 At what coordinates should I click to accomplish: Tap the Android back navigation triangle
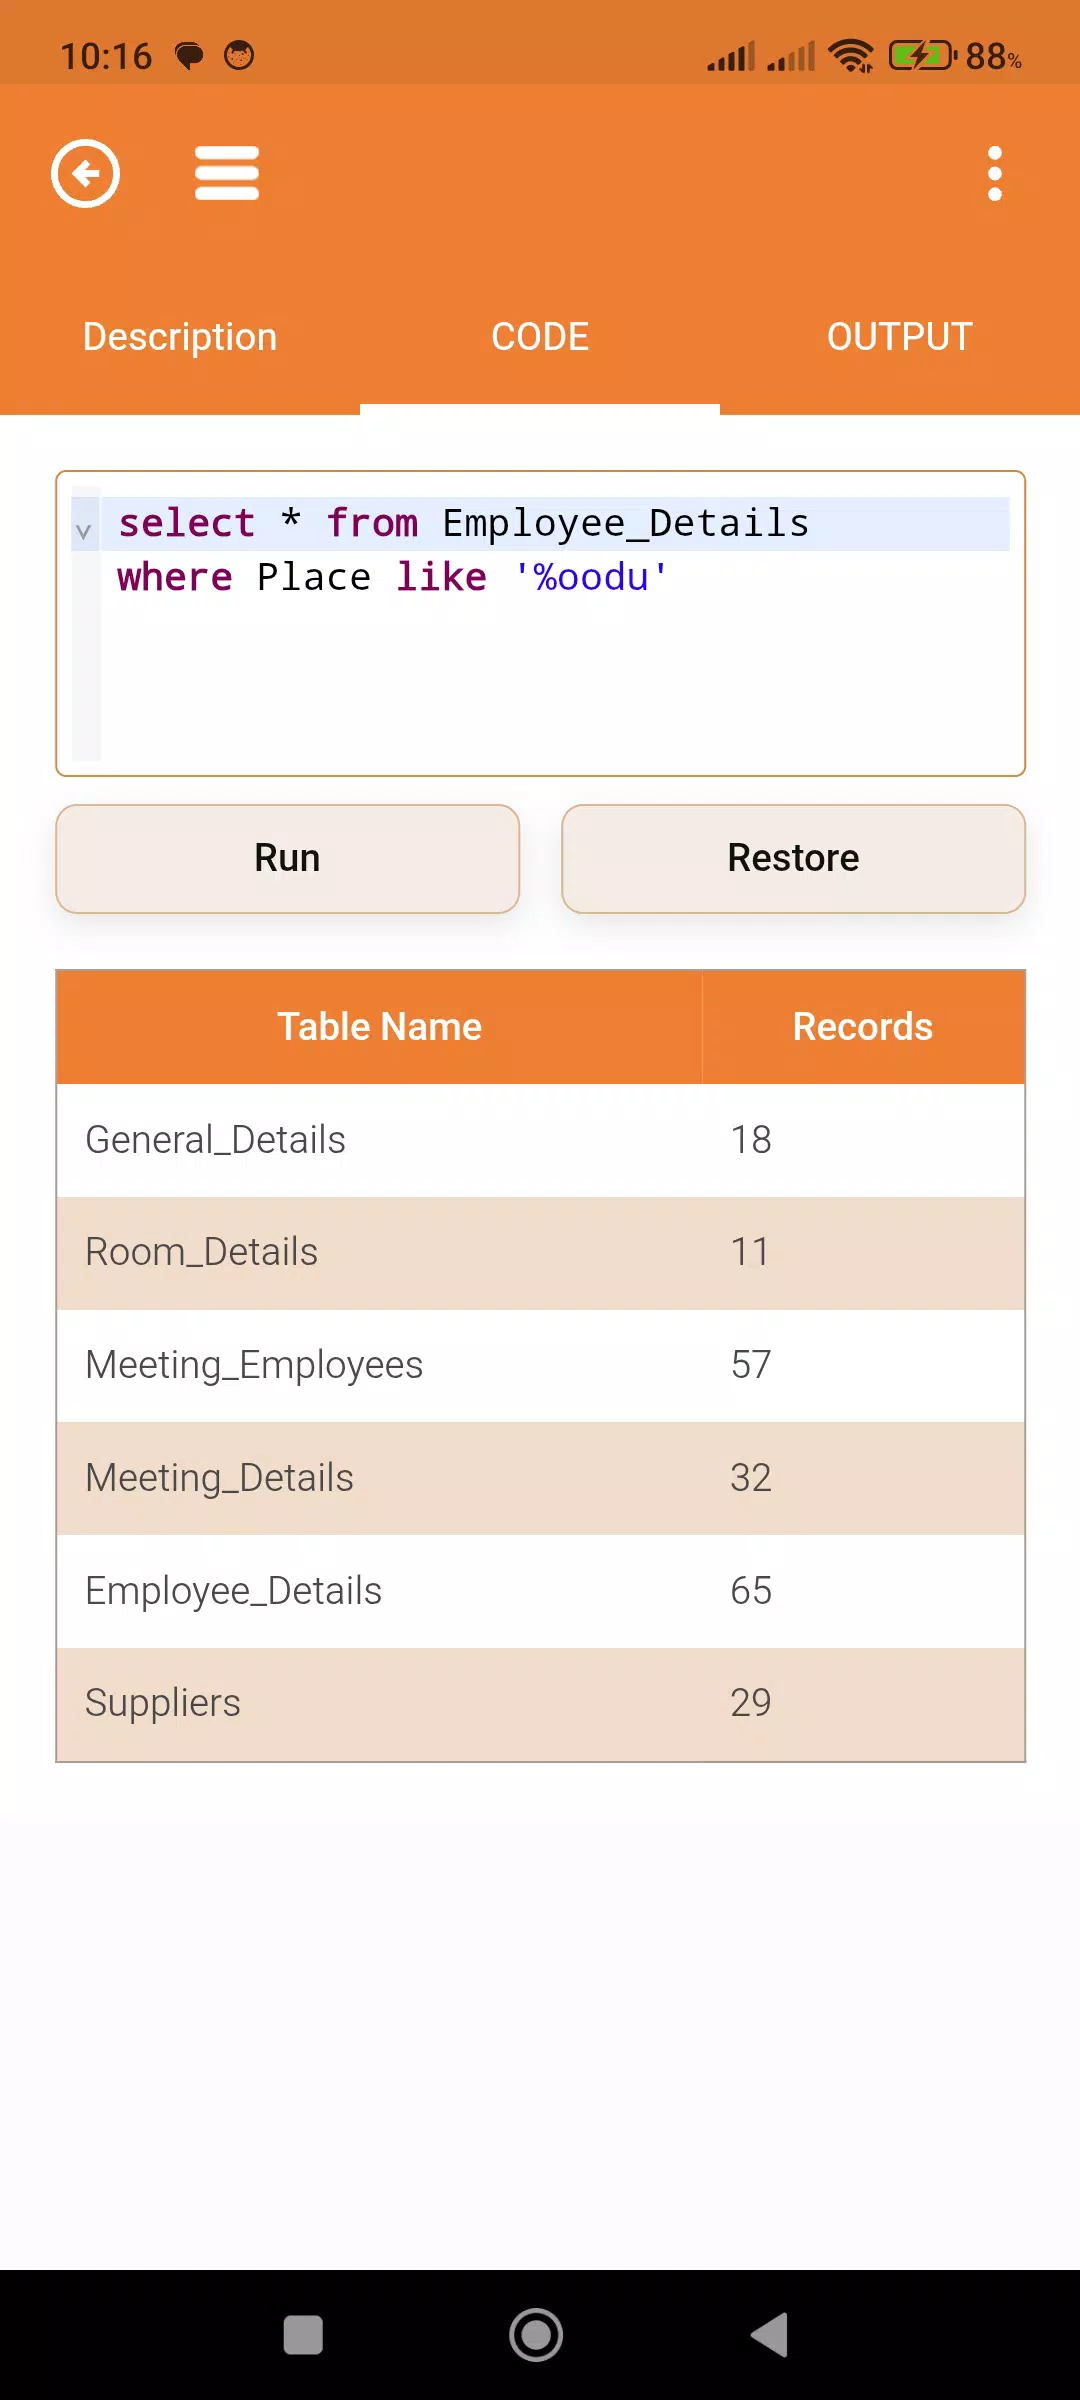(770, 2335)
